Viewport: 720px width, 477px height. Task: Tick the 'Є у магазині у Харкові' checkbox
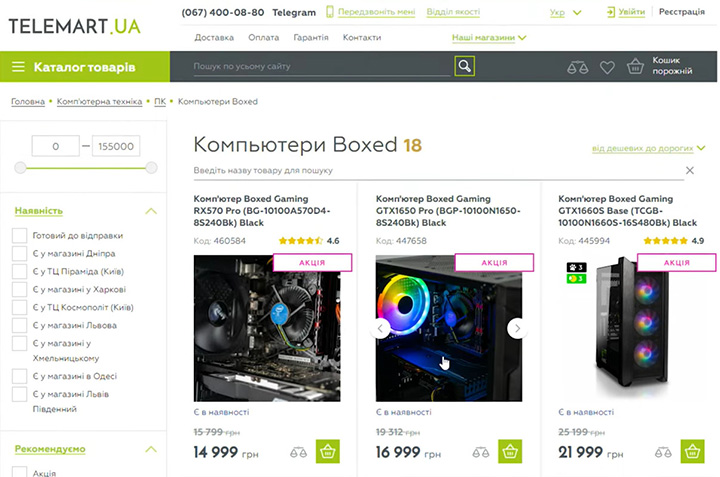(x=19, y=289)
